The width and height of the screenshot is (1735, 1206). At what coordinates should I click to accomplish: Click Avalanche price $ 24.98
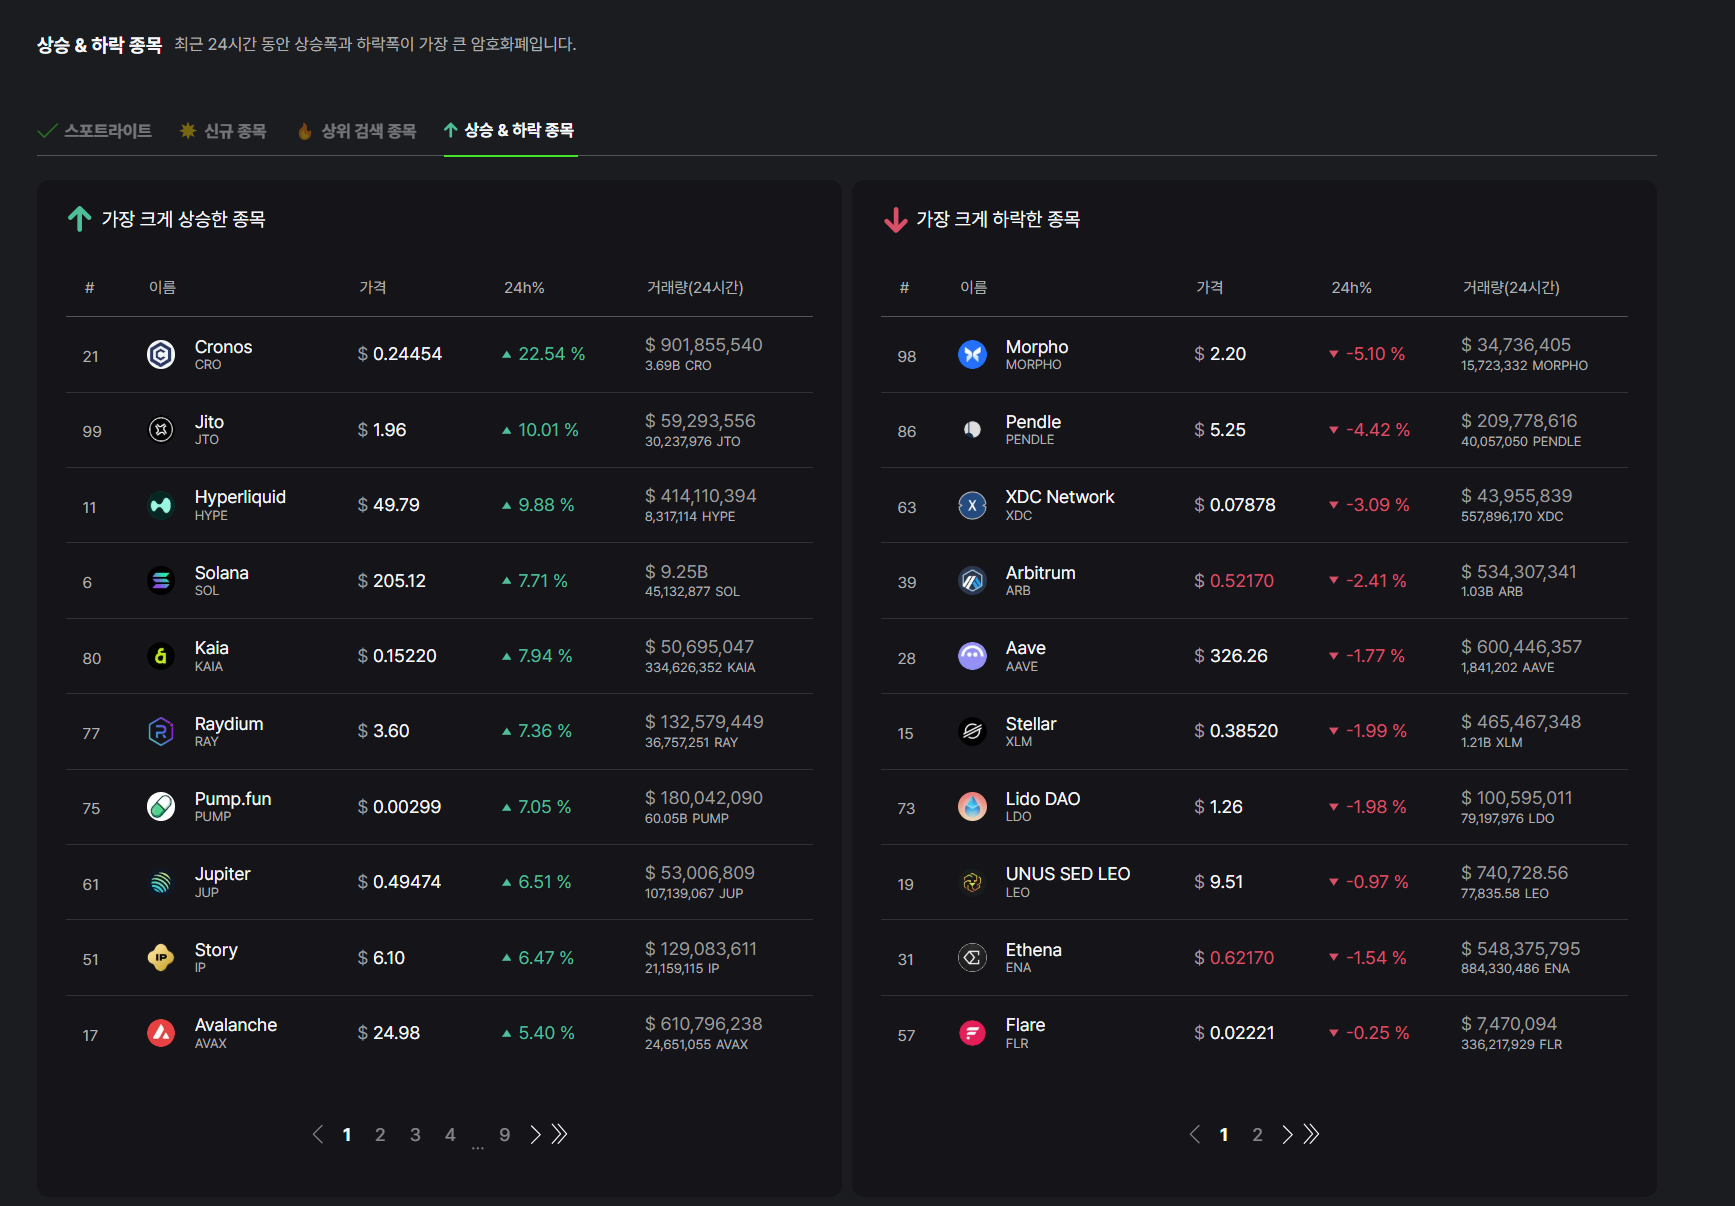[389, 1032]
